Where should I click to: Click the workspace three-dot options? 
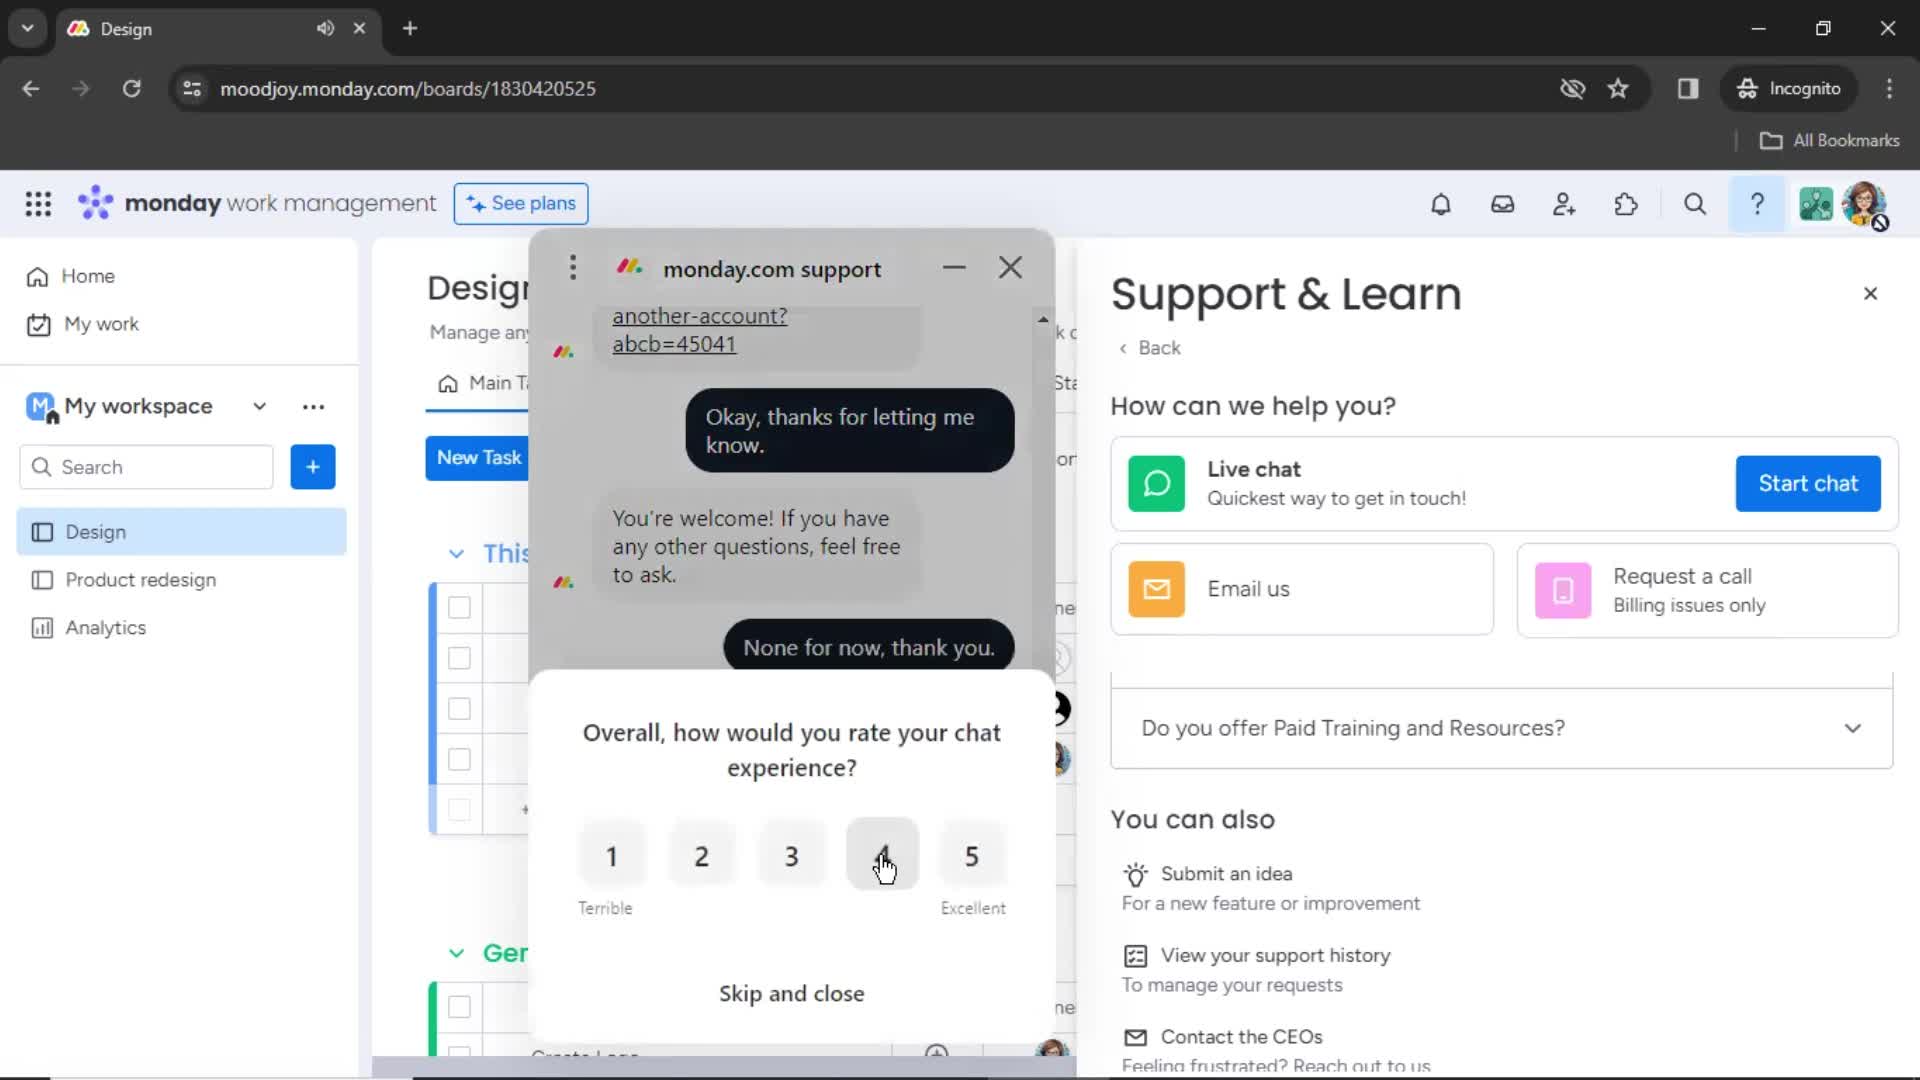(313, 406)
